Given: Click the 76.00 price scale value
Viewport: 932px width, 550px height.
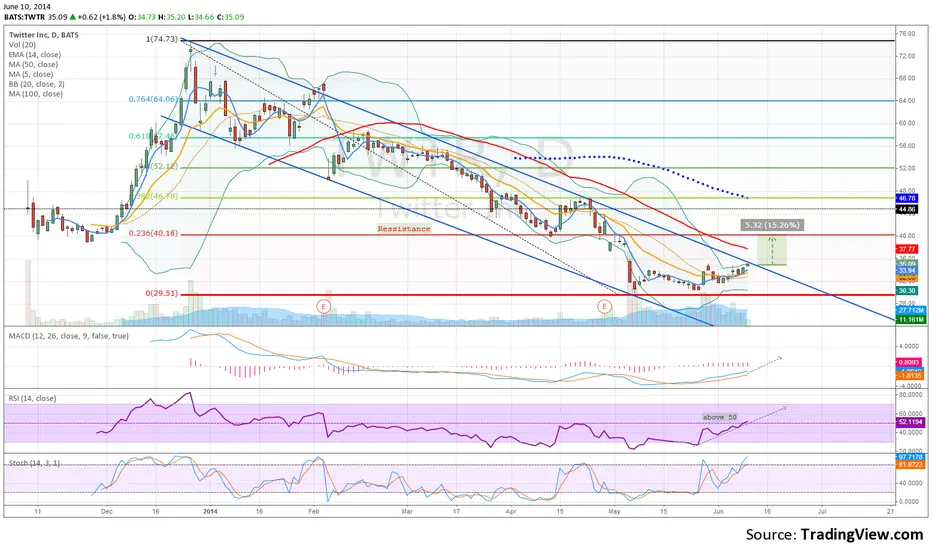Looking at the screenshot, I should tap(908, 34).
